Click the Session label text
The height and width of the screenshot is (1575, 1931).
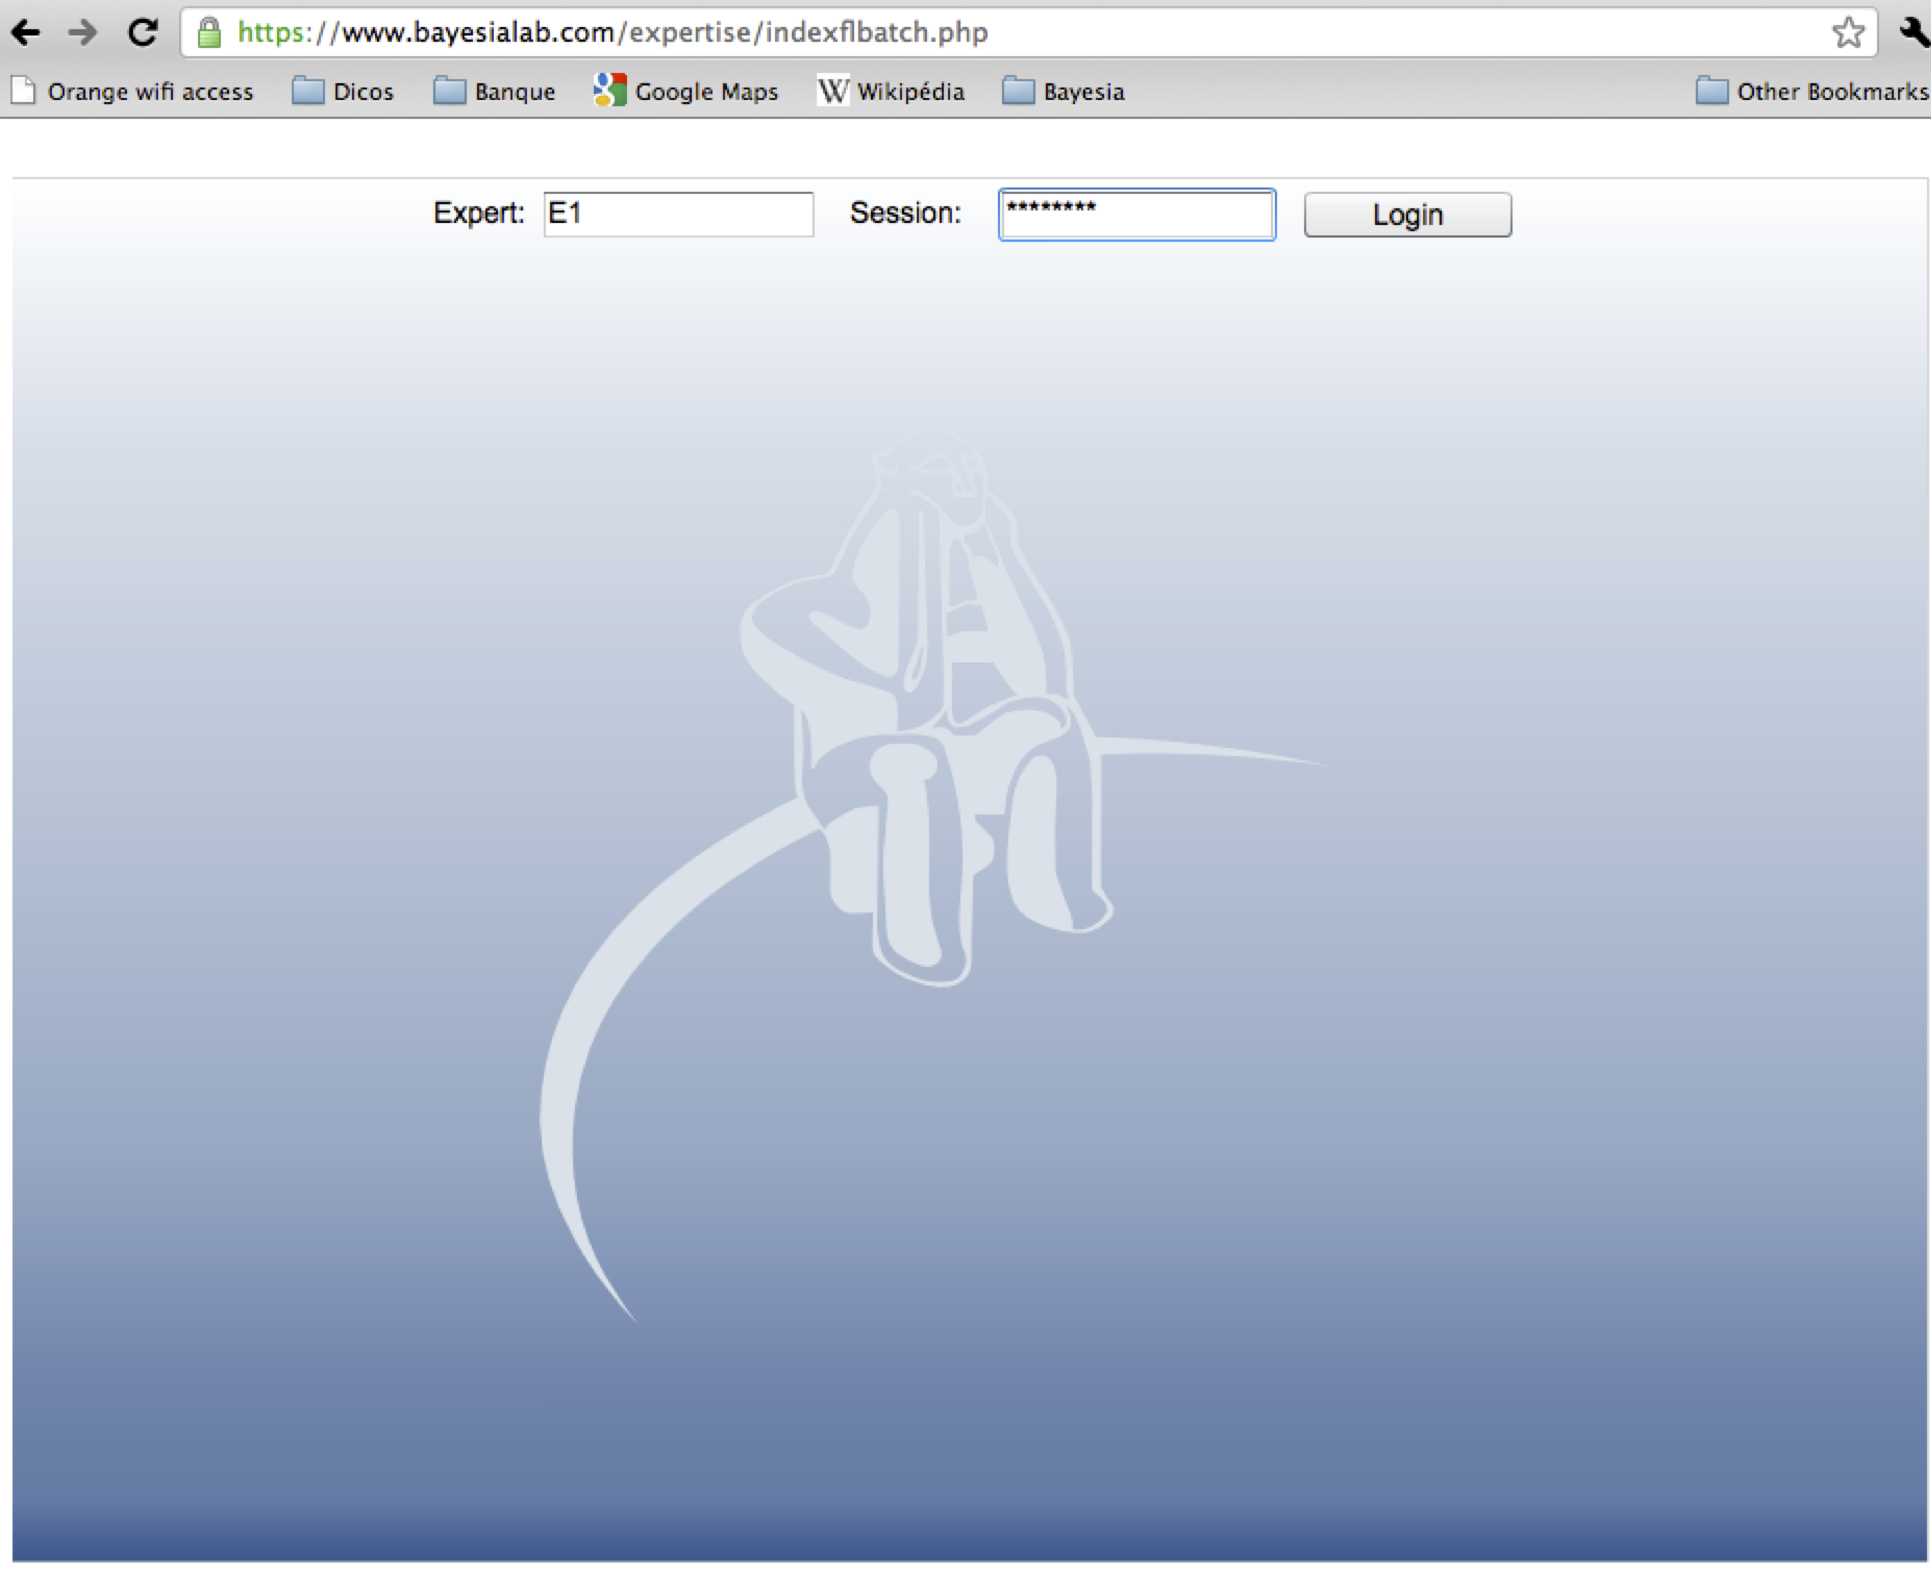(x=905, y=213)
